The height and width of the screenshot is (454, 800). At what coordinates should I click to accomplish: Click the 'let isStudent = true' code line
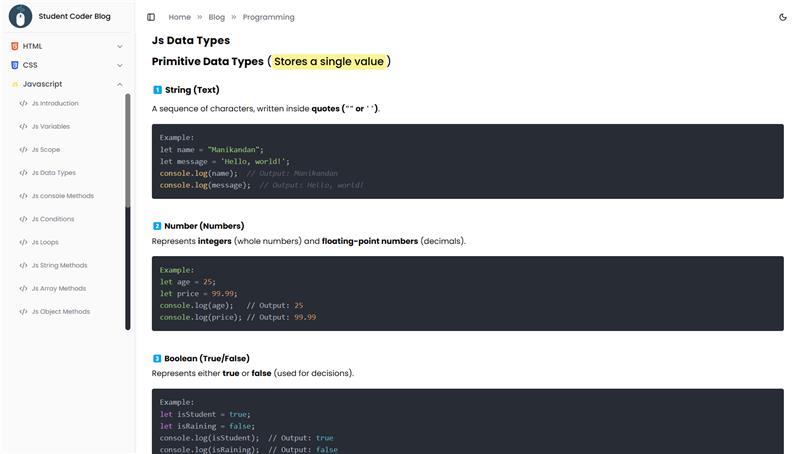pyautogui.click(x=205, y=414)
